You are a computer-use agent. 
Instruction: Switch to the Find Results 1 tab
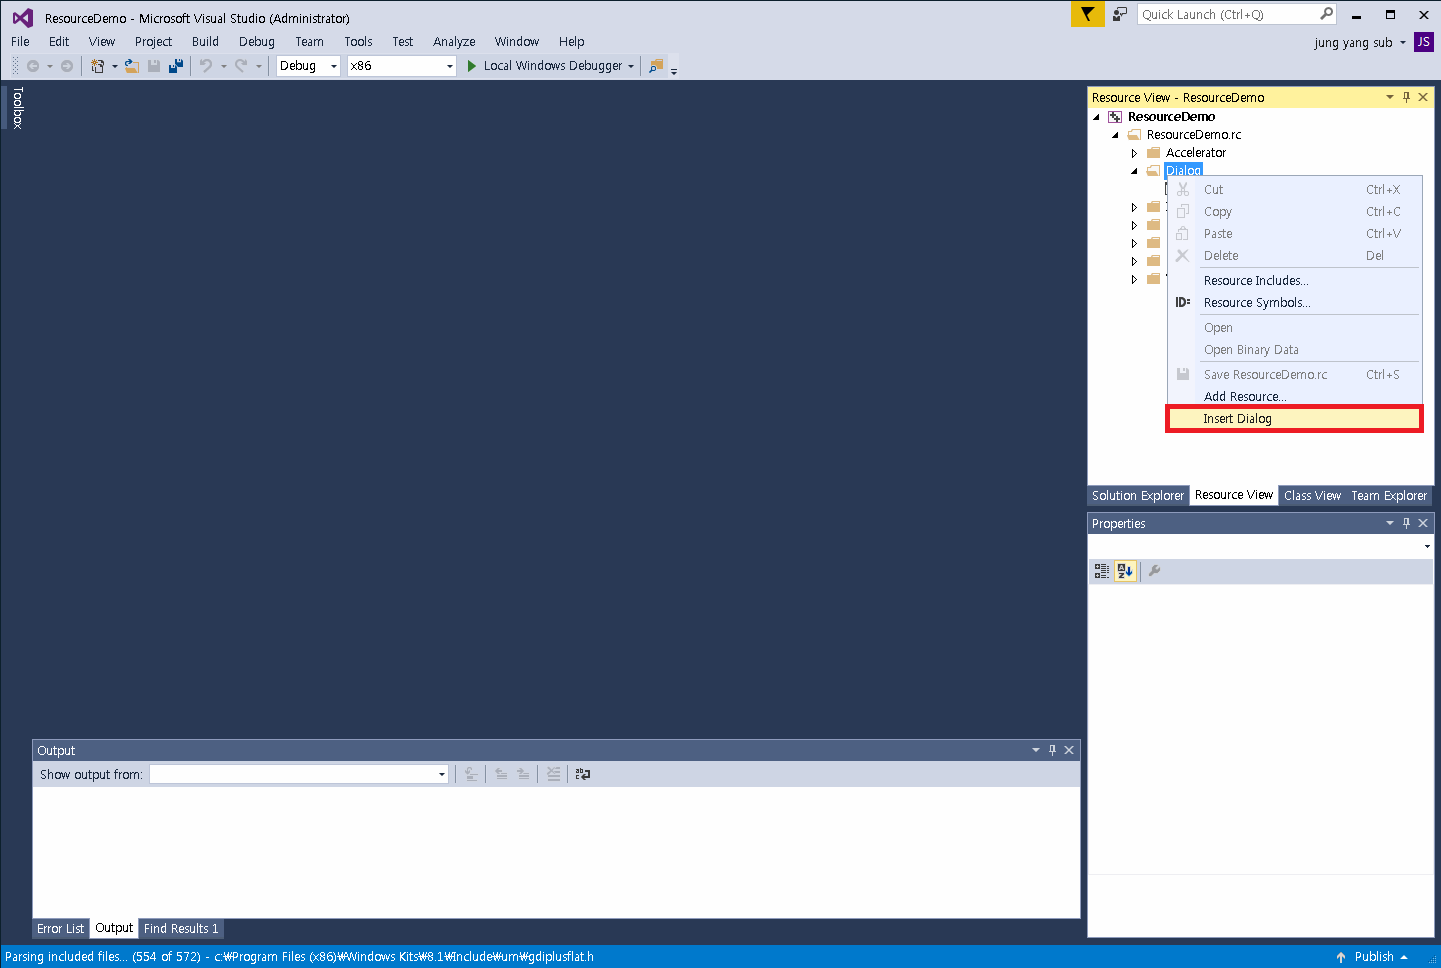click(x=181, y=929)
